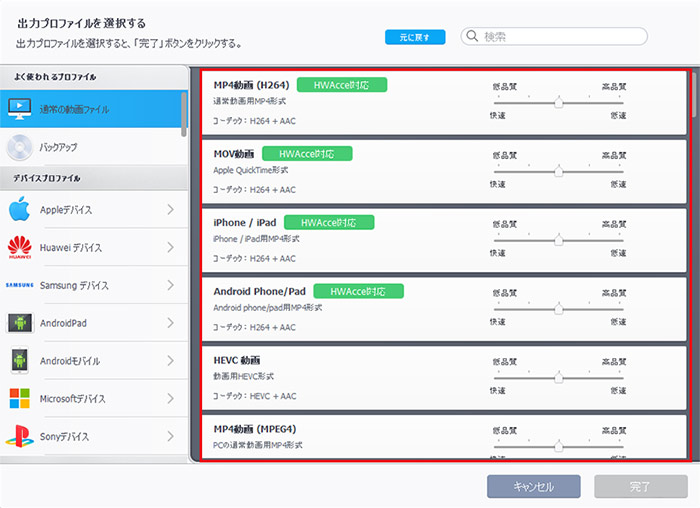This screenshot has width=700, height=508.
Task: Click quality slider for Android Phone/Pad
Action: (558, 308)
